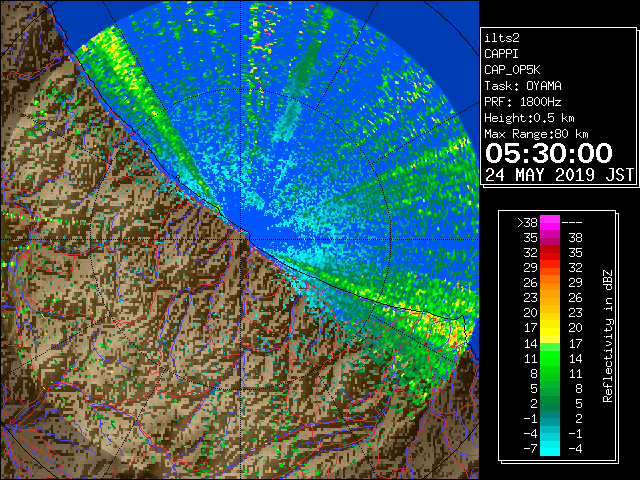Select the 'CAPPI' product text
The image size is (640, 480).
coord(501,54)
